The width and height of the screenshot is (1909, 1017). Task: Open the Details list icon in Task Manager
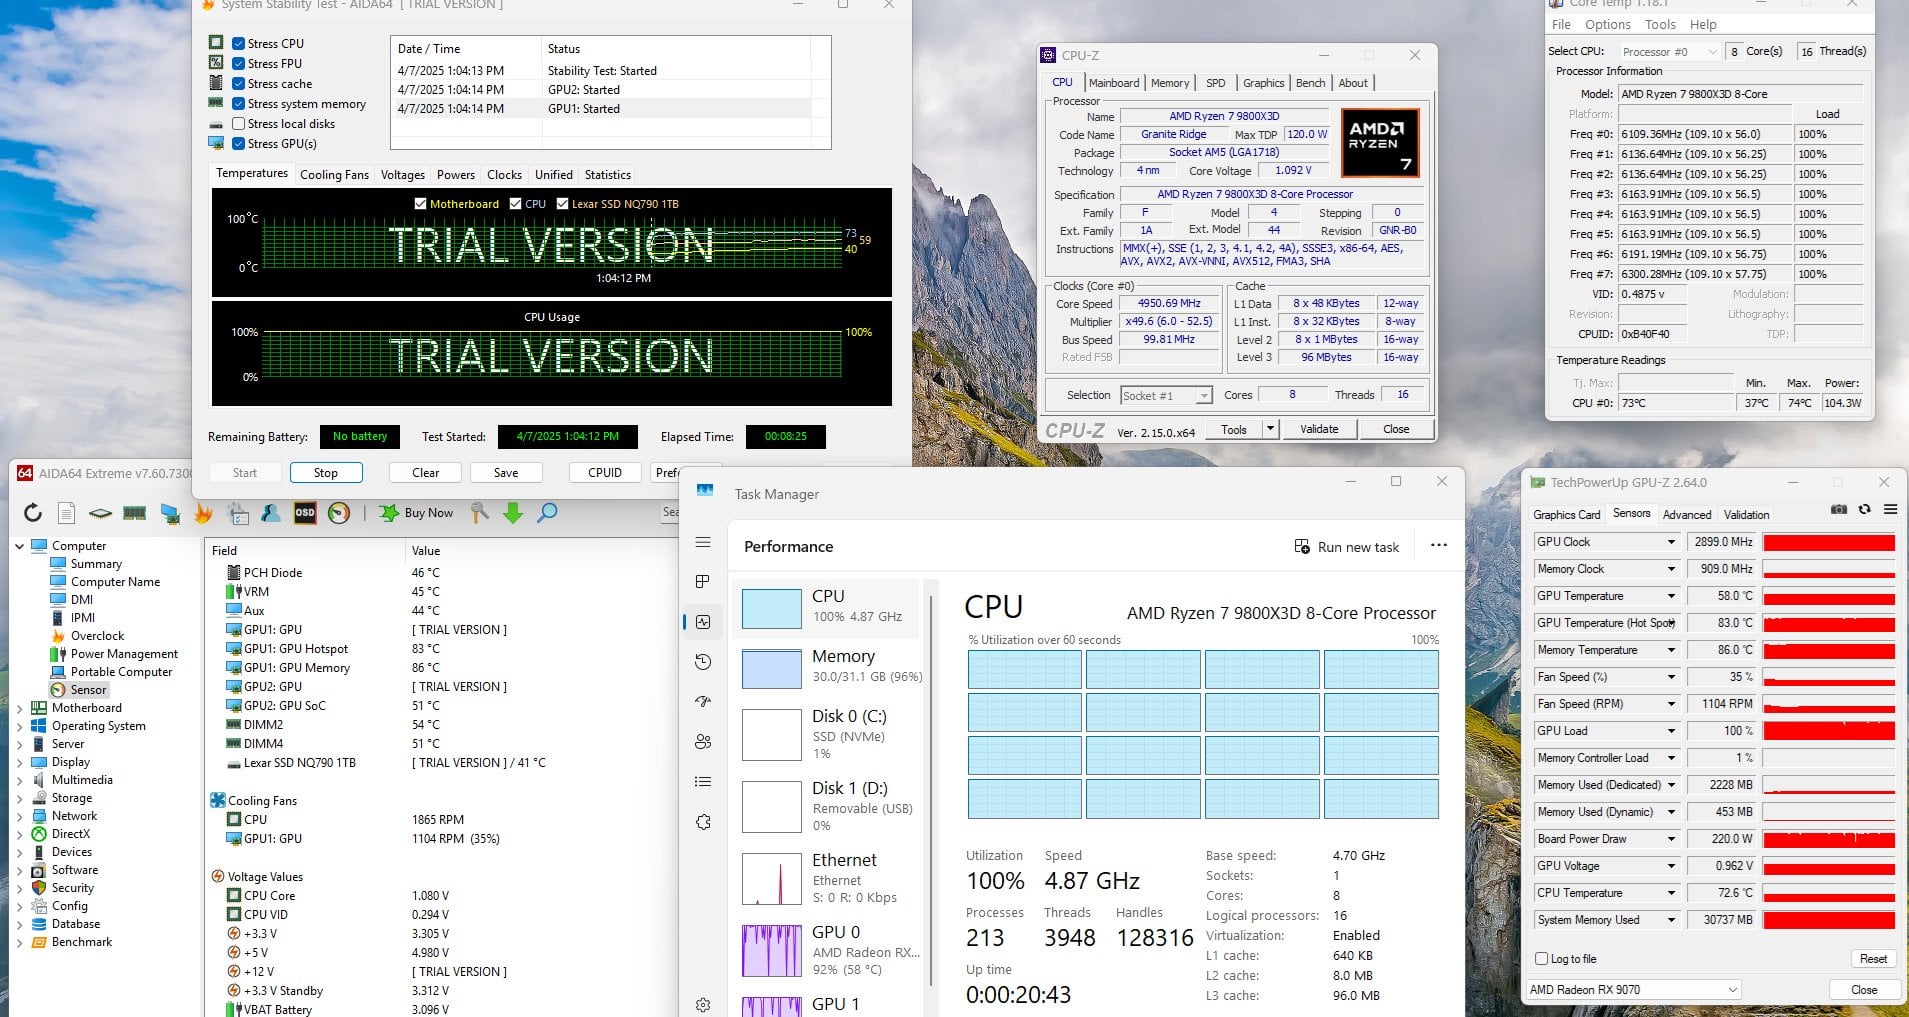[x=703, y=782]
